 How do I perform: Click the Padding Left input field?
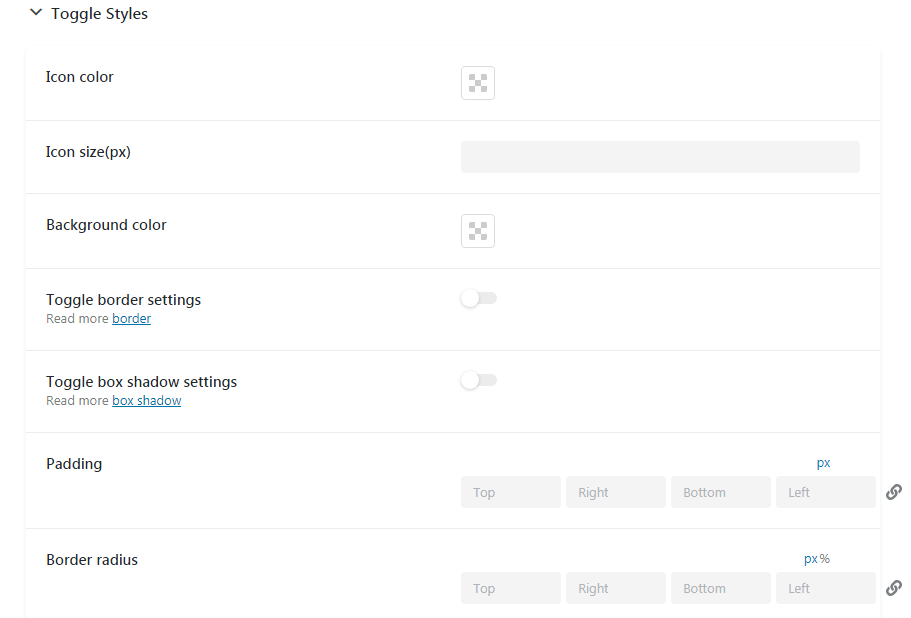pos(826,492)
